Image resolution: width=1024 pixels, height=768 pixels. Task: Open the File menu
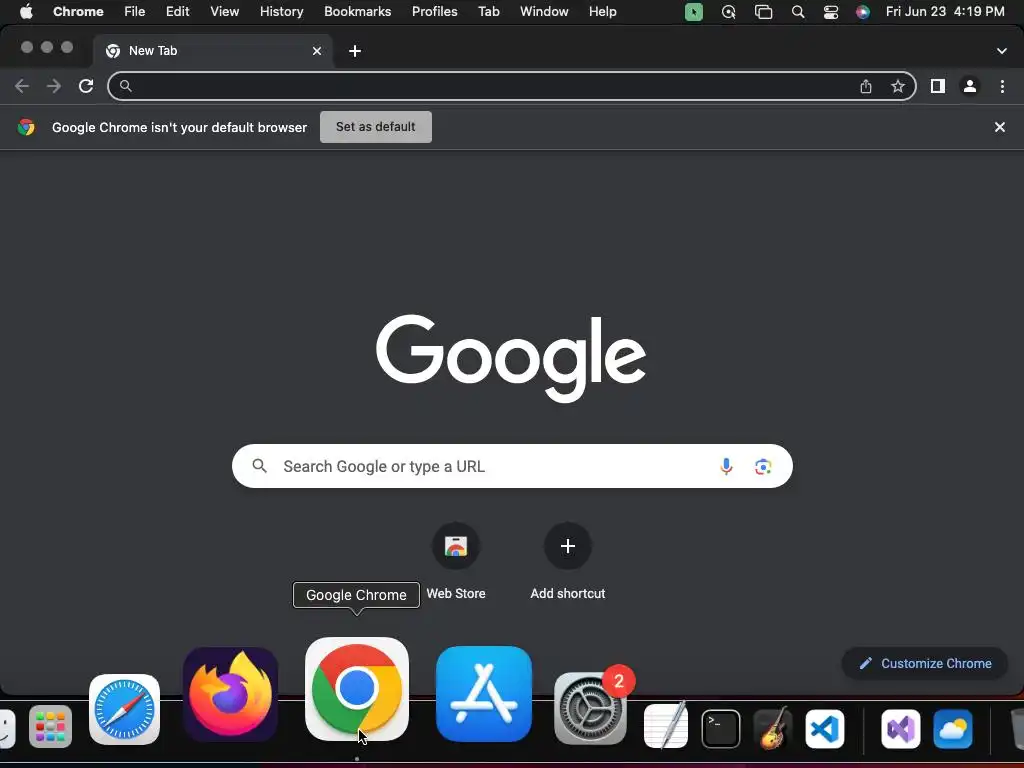135,12
